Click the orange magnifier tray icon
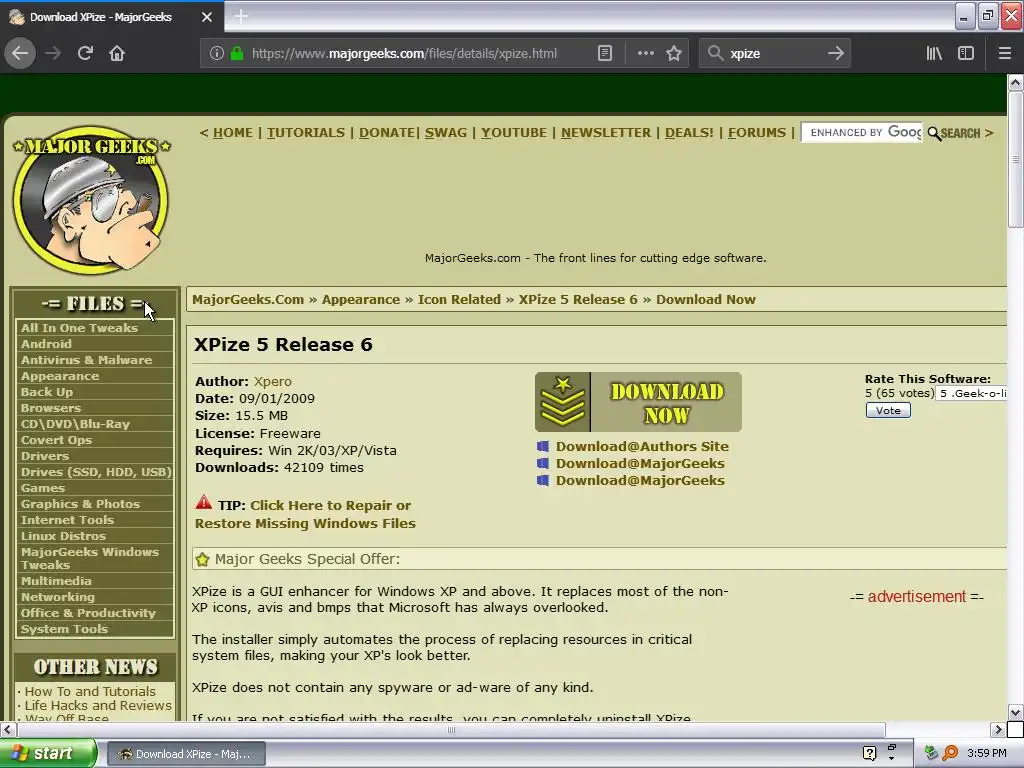Viewport: 1024px width, 768px height. 950,753
